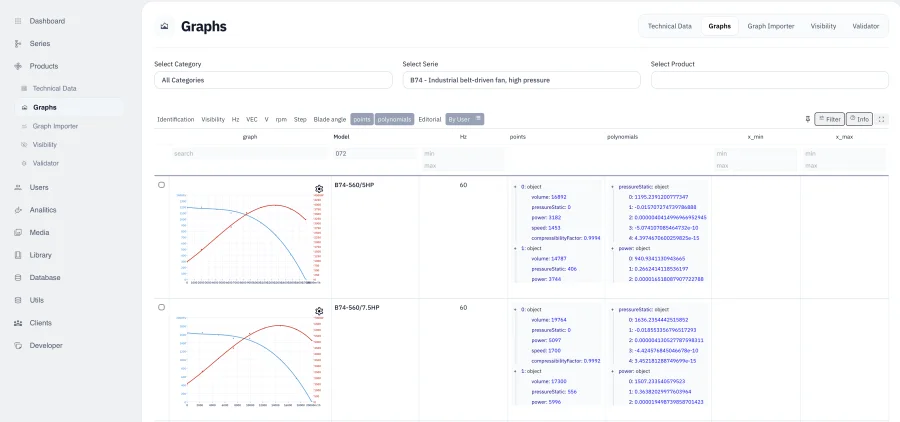Open the Users section

coord(38,187)
